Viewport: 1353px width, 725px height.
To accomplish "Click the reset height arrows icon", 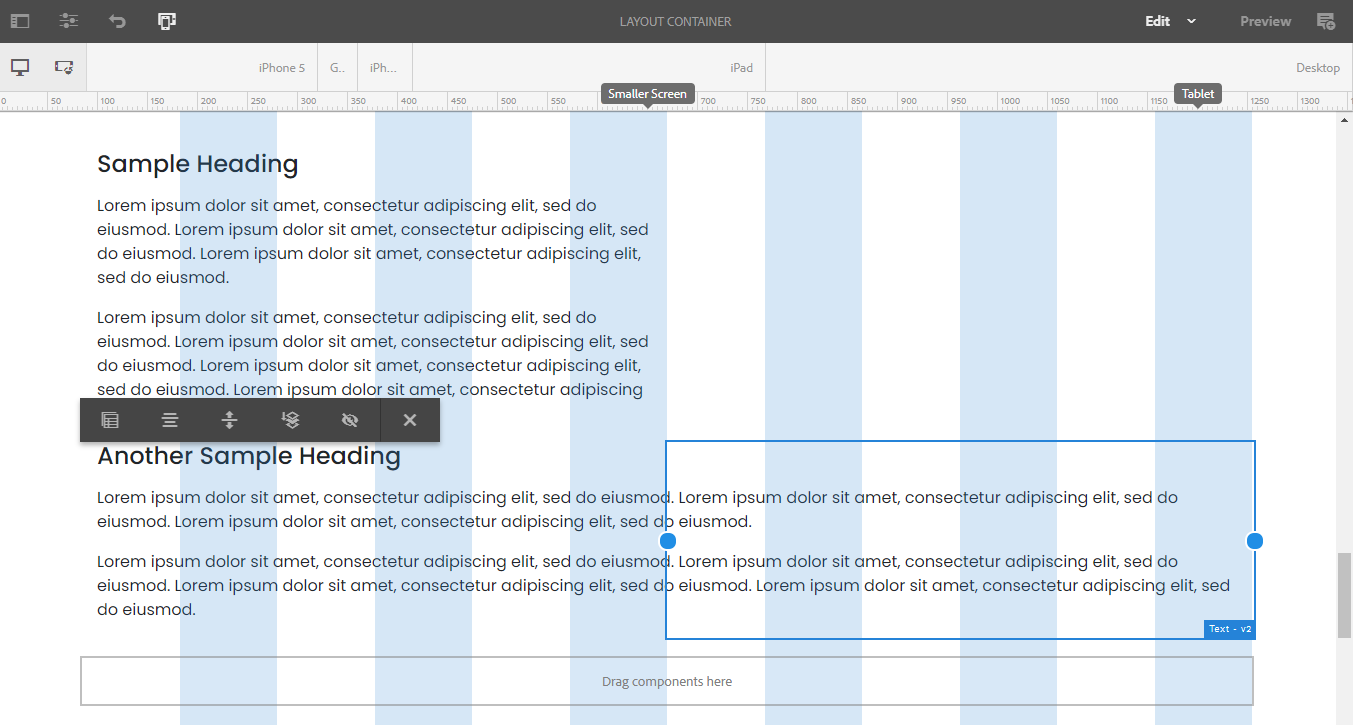I will coord(229,420).
